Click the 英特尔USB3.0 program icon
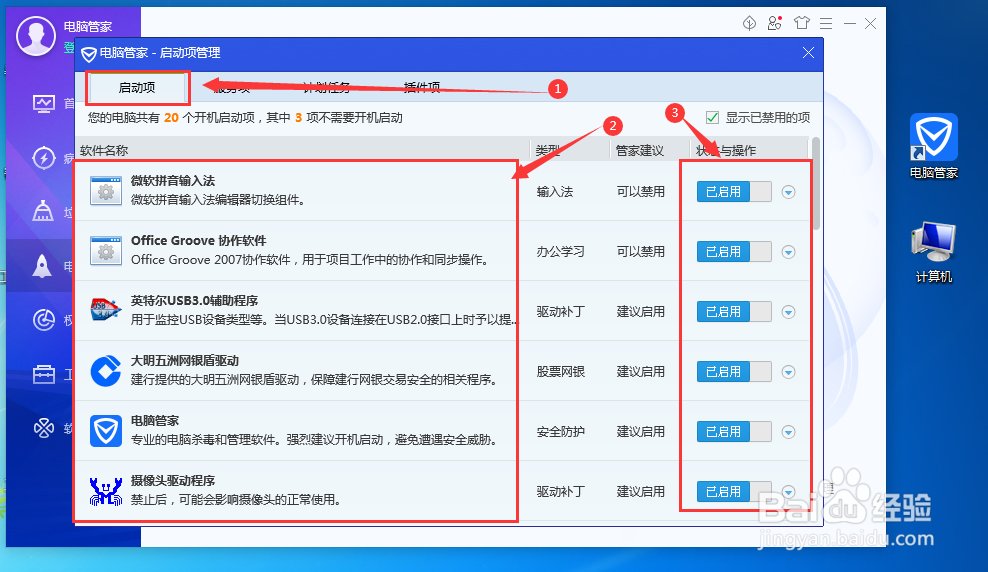This screenshot has width=988, height=572. click(105, 311)
